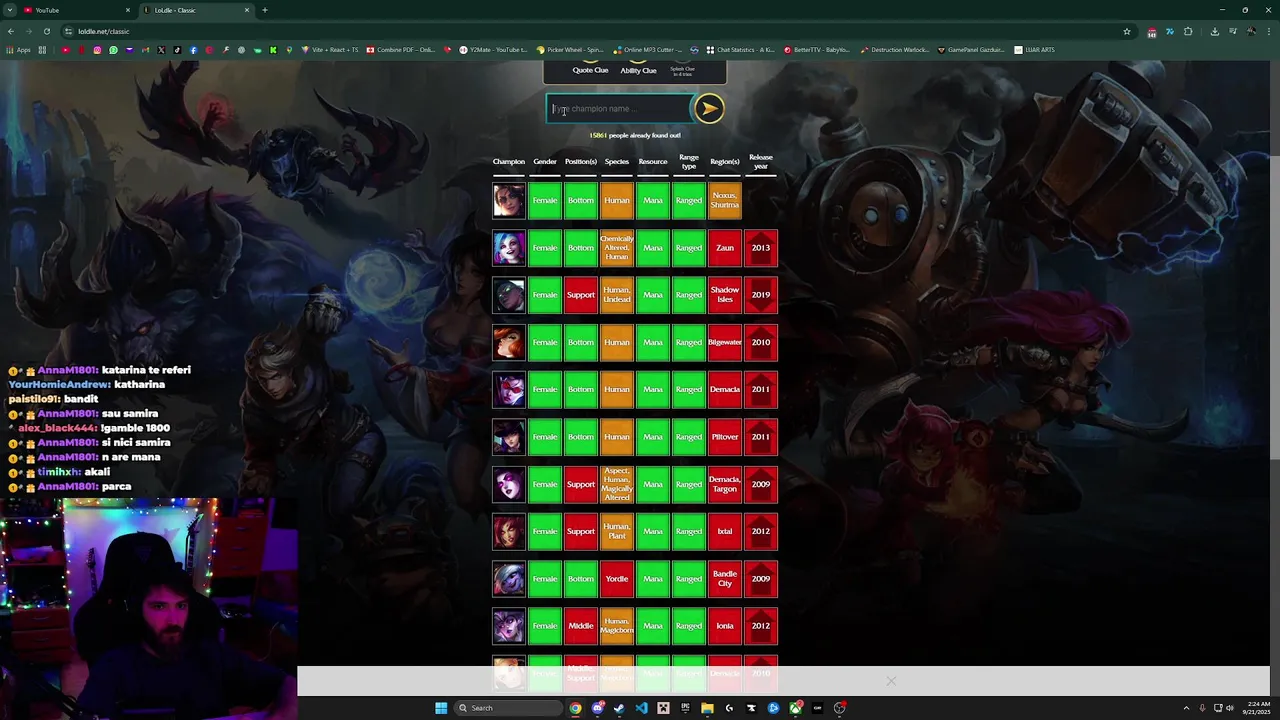Expand the system tray hidden icons chevron

click(1186, 708)
